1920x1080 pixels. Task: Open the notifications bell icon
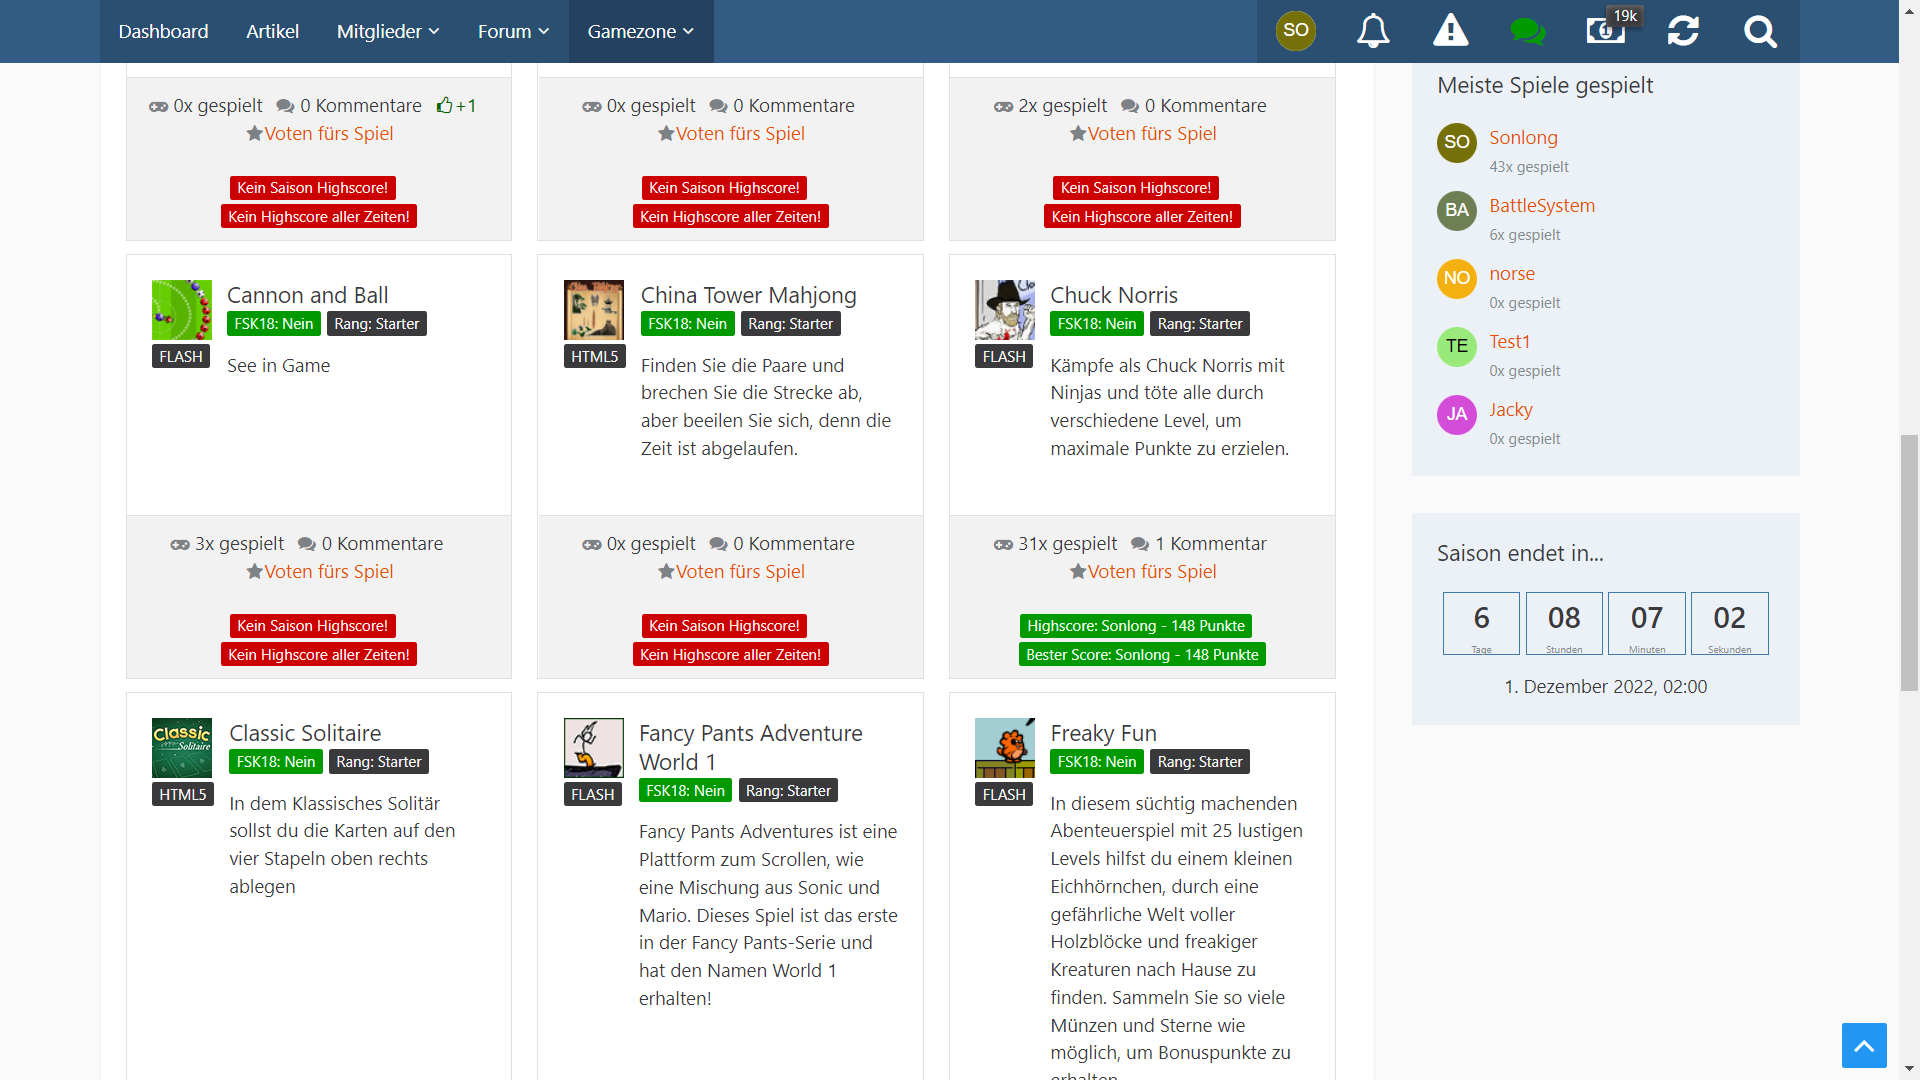click(x=1373, y=31)
